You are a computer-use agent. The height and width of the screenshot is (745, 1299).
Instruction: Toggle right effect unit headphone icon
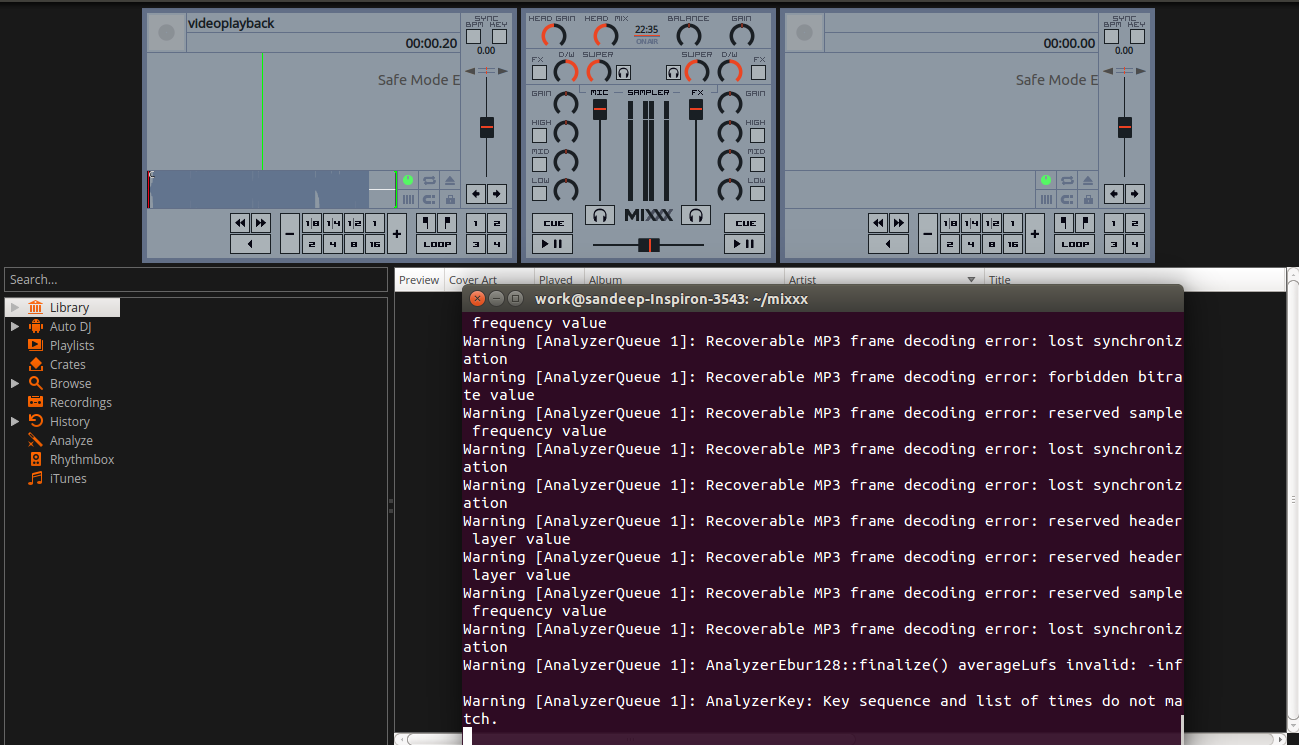673,72
